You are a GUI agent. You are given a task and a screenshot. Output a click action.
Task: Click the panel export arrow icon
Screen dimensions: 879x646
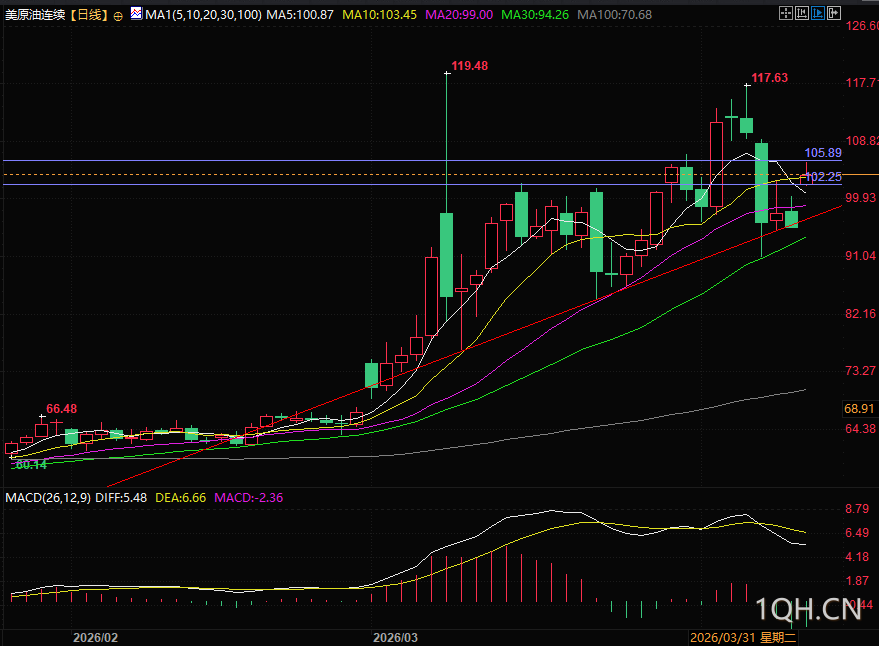pos(835,13)
